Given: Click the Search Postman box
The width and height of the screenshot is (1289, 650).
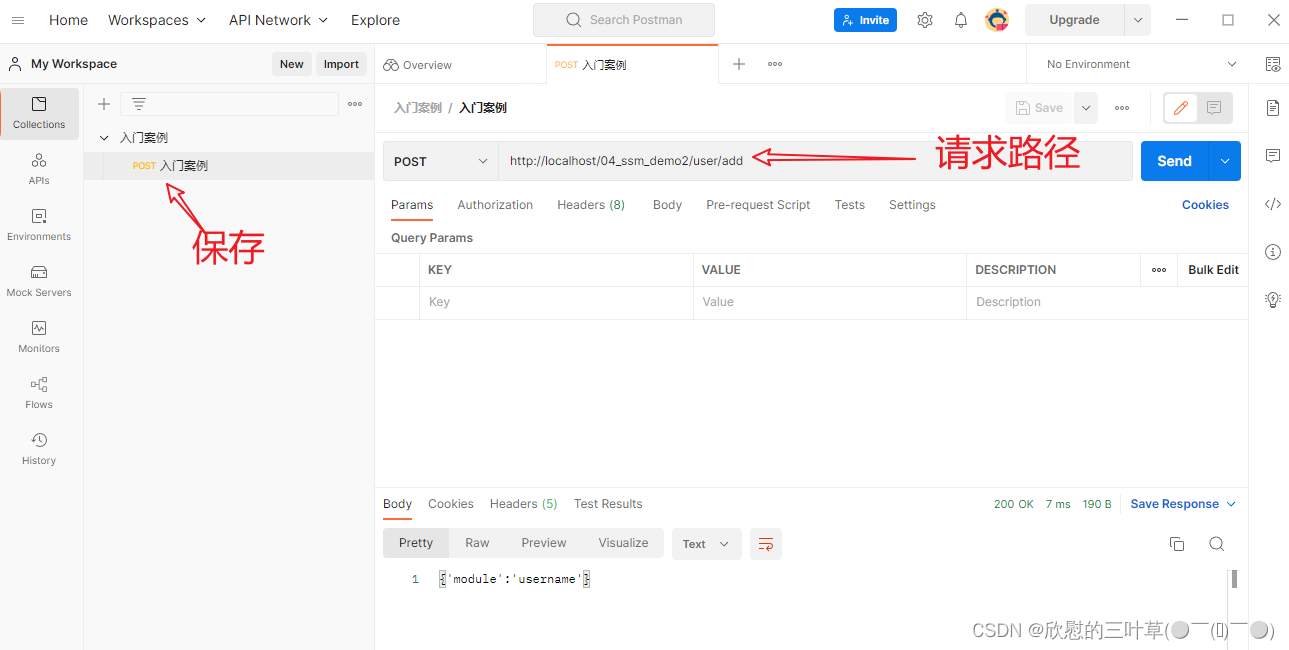Looking at the screenshot, I should pos(624,20).
